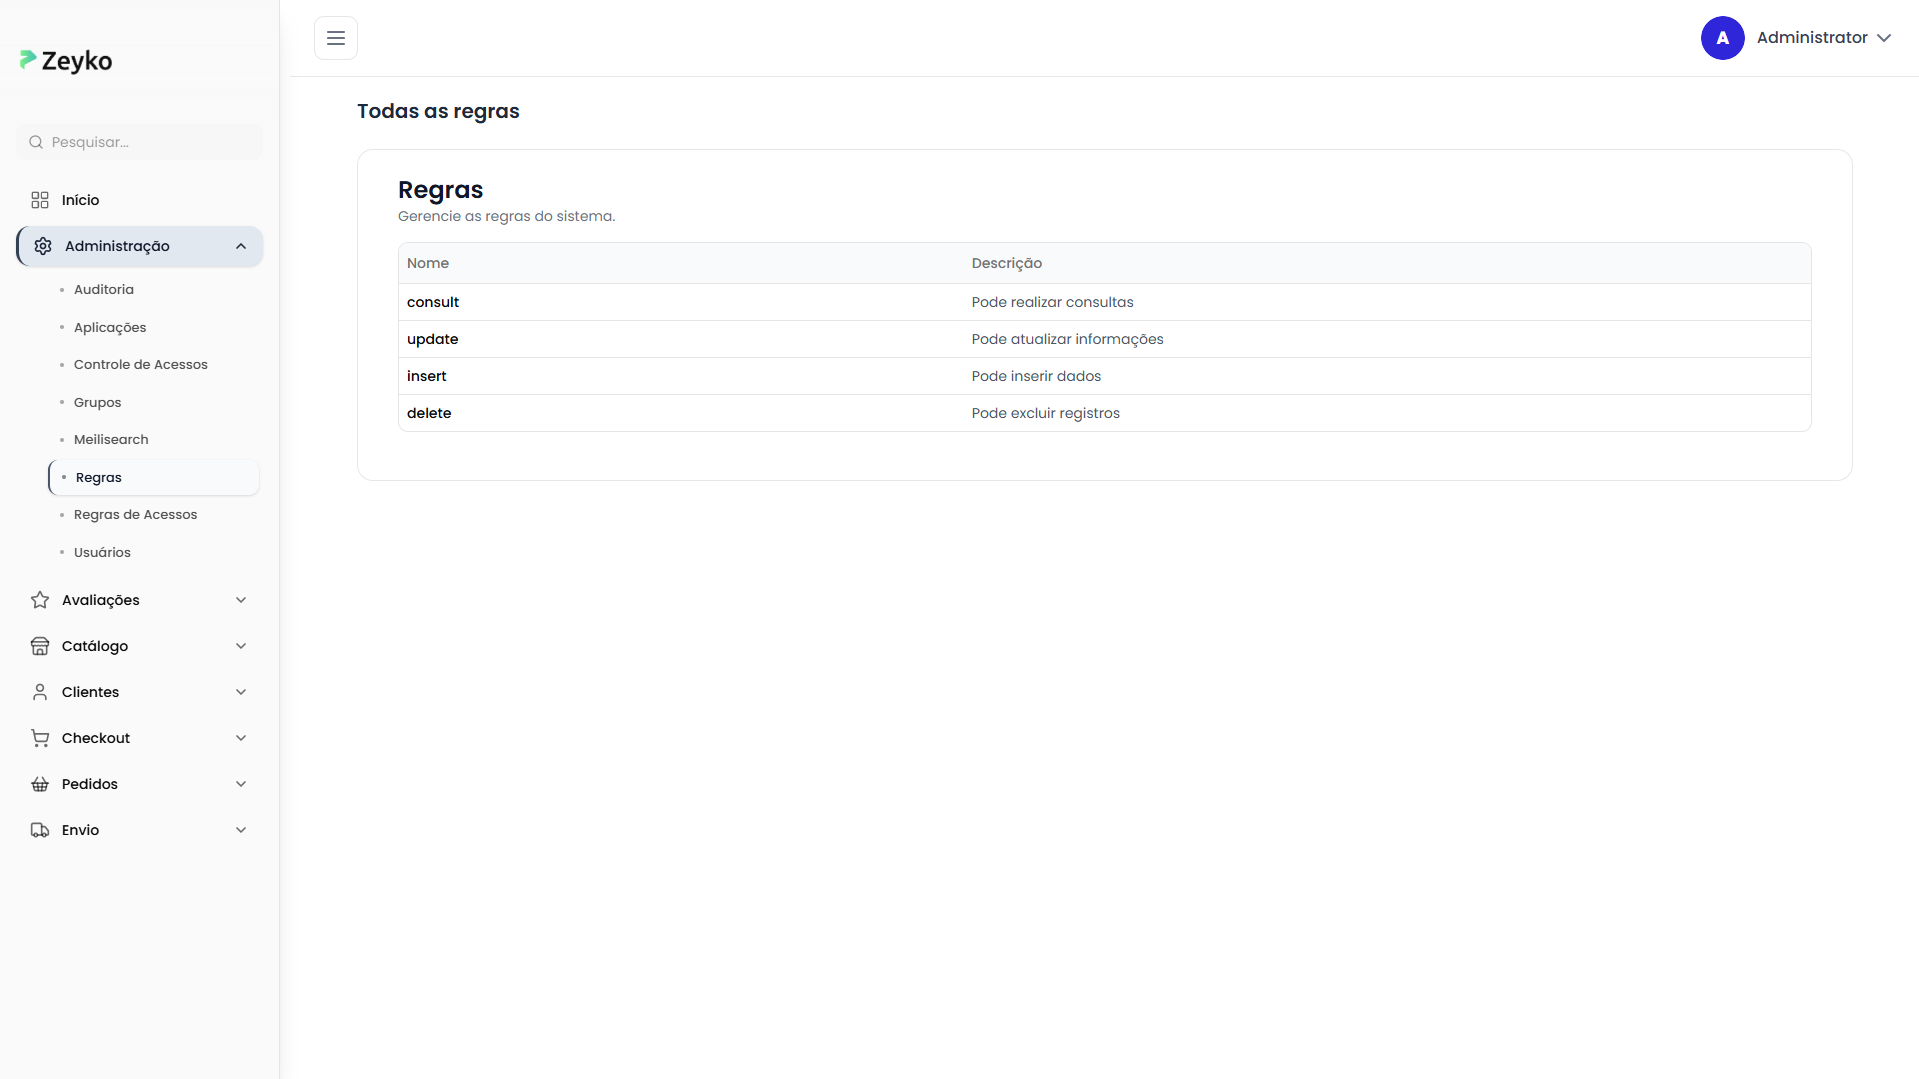Screen dimensions: 1919x1079
Task: Select the delete rule row
Action: pyautogui.click(x=429, y=413)
